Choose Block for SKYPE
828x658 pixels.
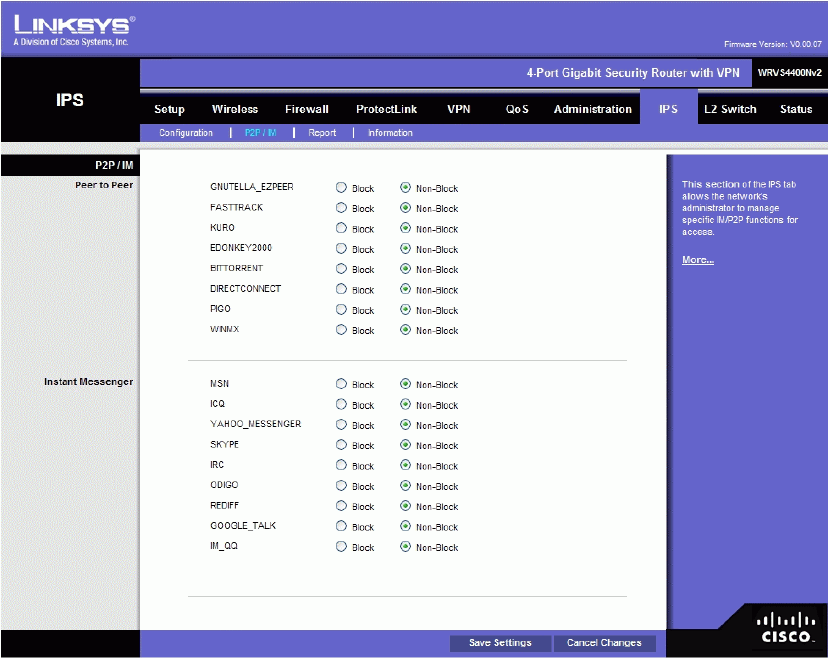coord(341,445)
